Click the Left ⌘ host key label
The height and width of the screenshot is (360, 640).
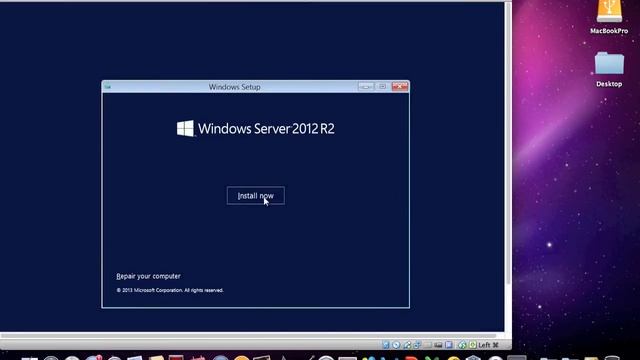[x=488, y=345]
